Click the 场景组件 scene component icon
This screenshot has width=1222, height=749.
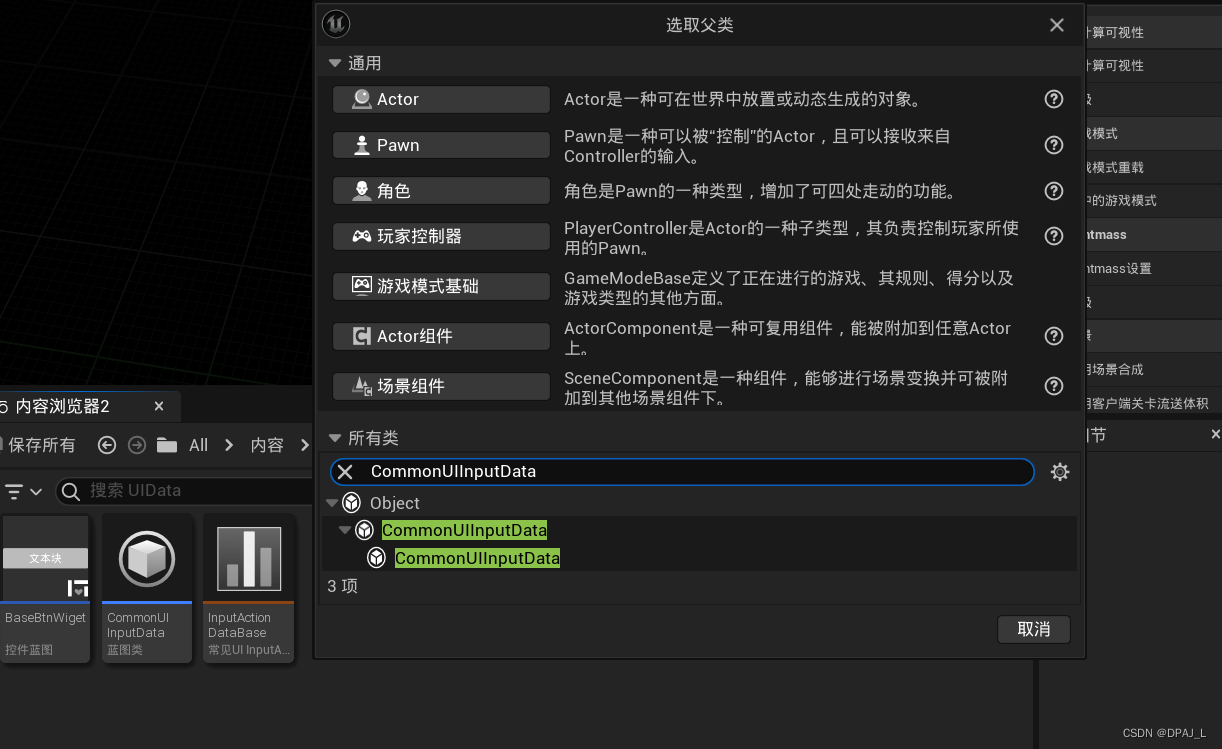[x=360, y=386]
